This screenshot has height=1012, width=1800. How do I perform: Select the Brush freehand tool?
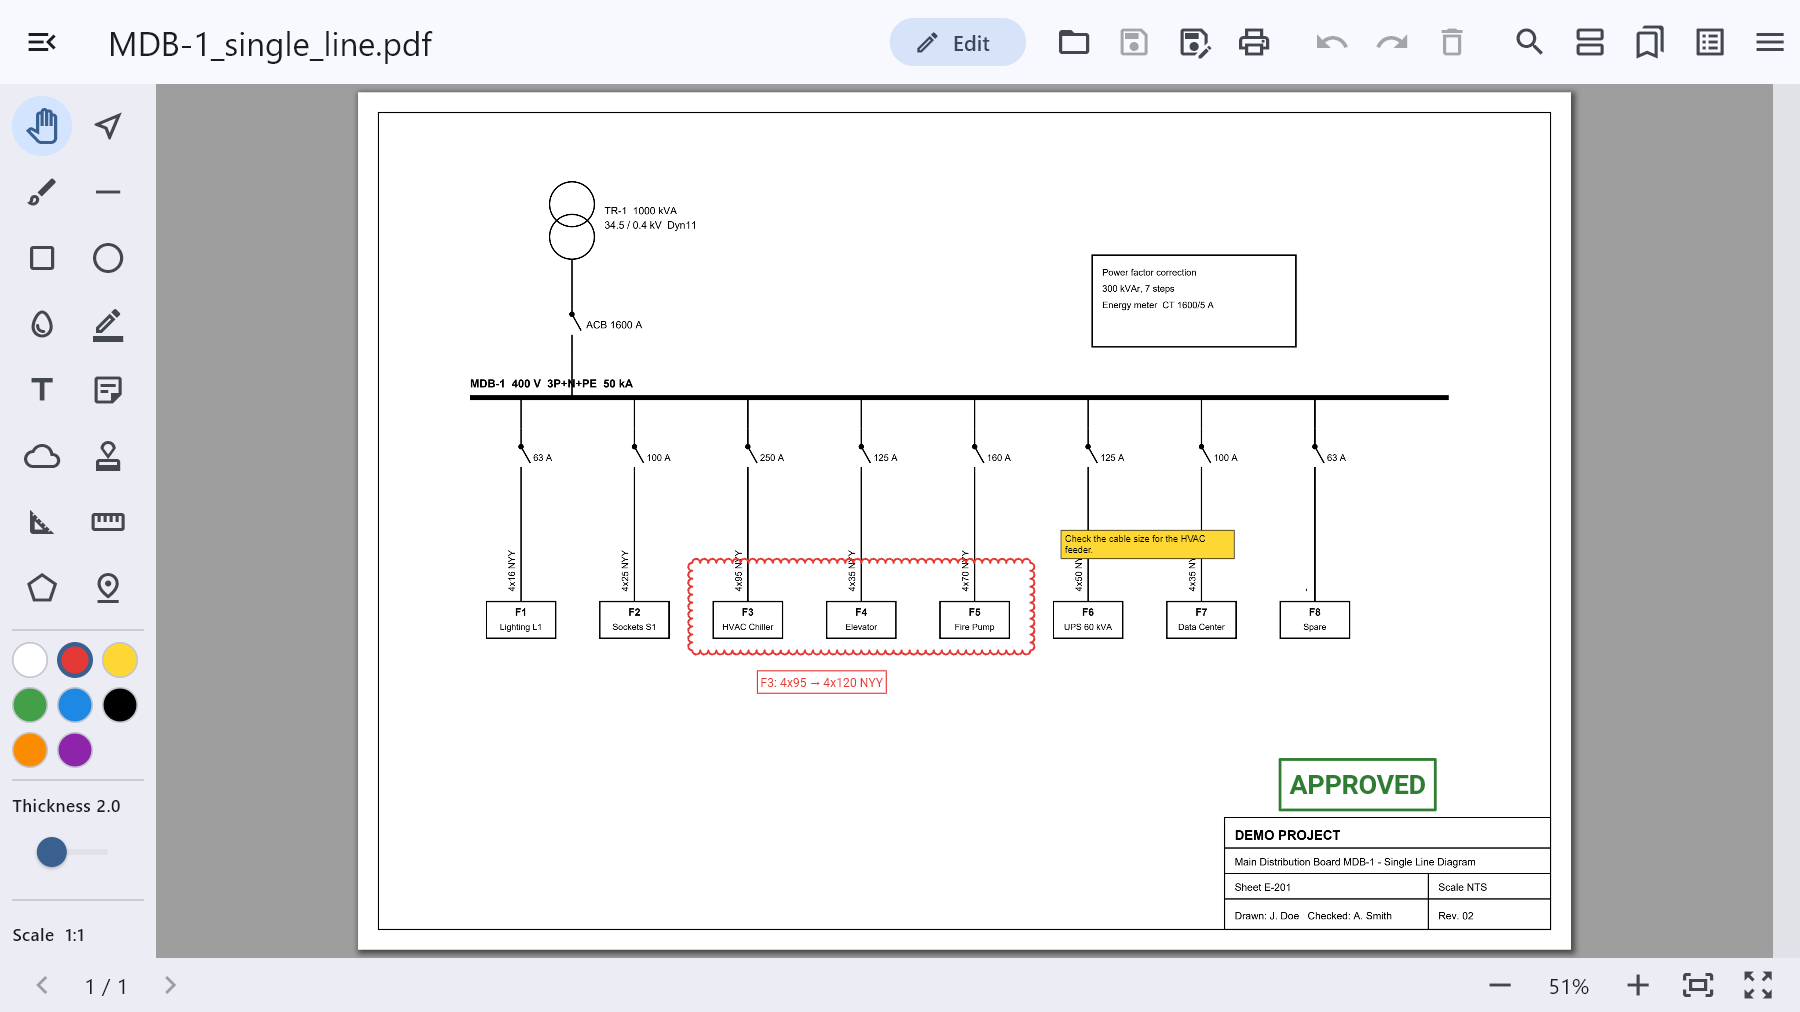pos(42,192)
